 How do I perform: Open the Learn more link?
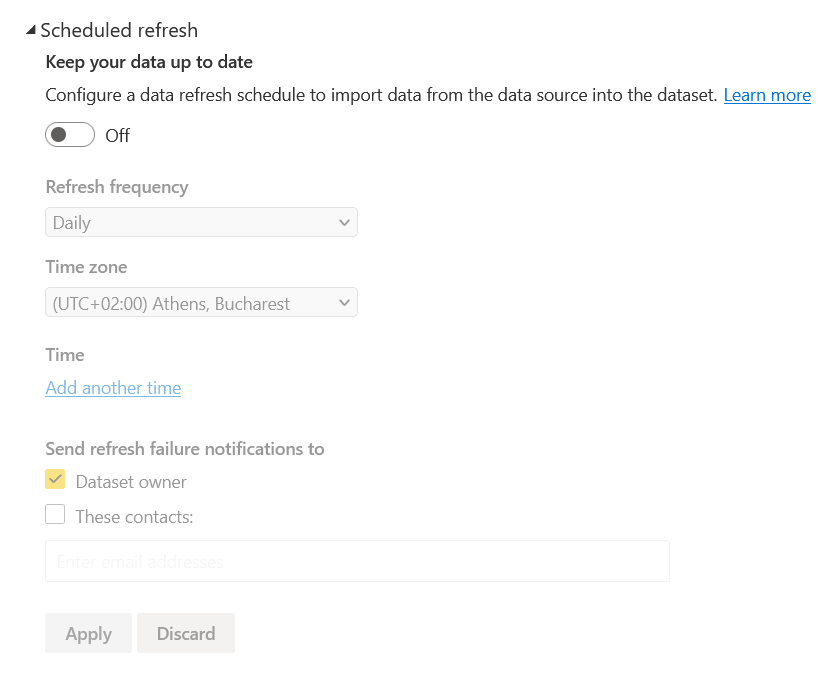(767, 95)
